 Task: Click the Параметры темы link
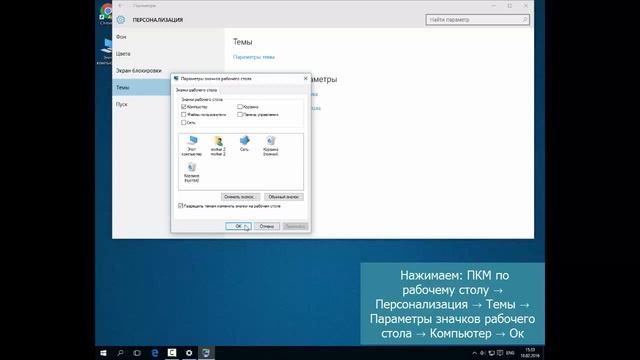pyautogui.click(x=253, y=57)
